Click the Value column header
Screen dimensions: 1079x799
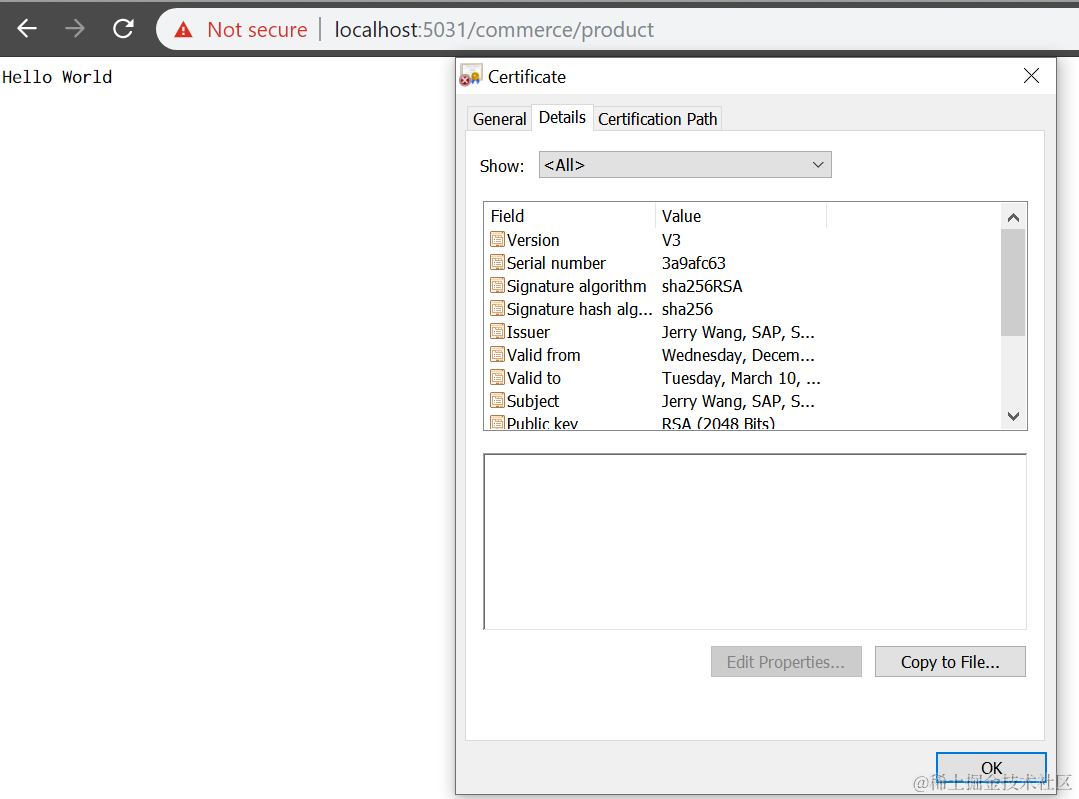click(740, 216)
